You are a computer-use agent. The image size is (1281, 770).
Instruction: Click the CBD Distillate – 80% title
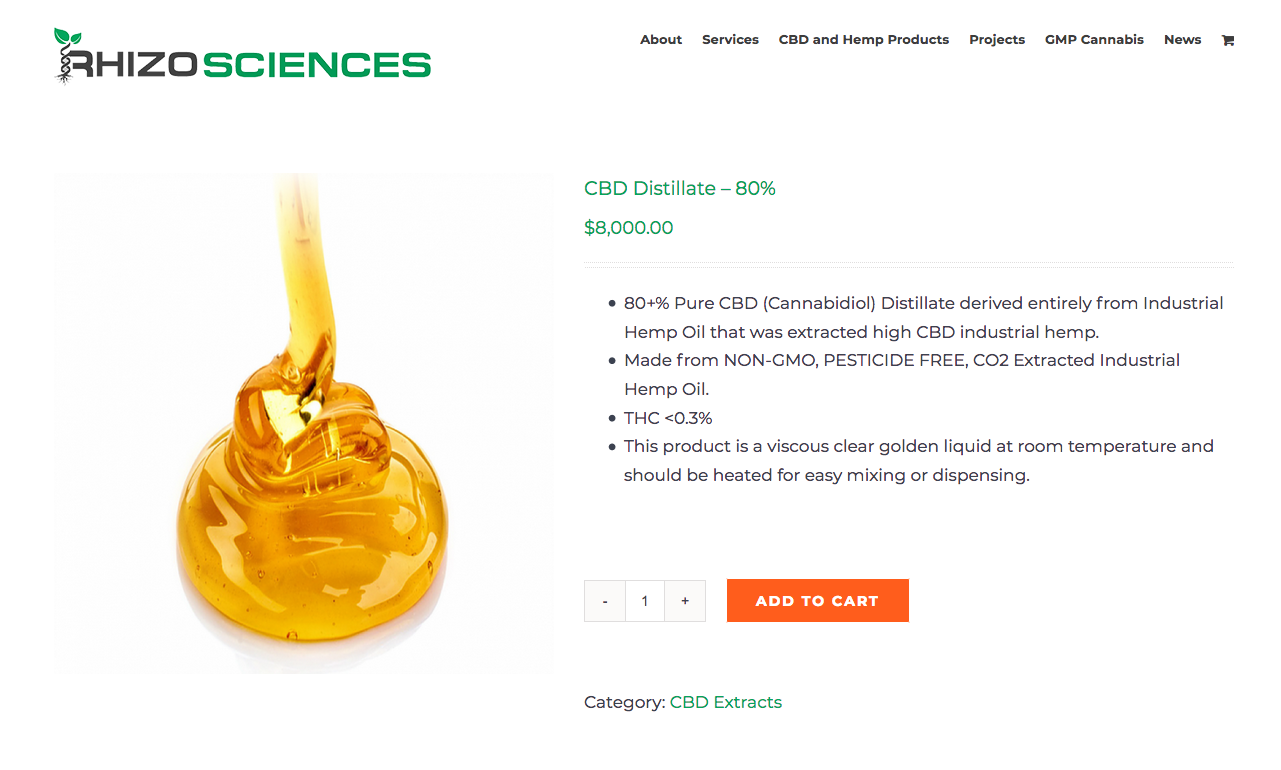[x=680, y=188]
